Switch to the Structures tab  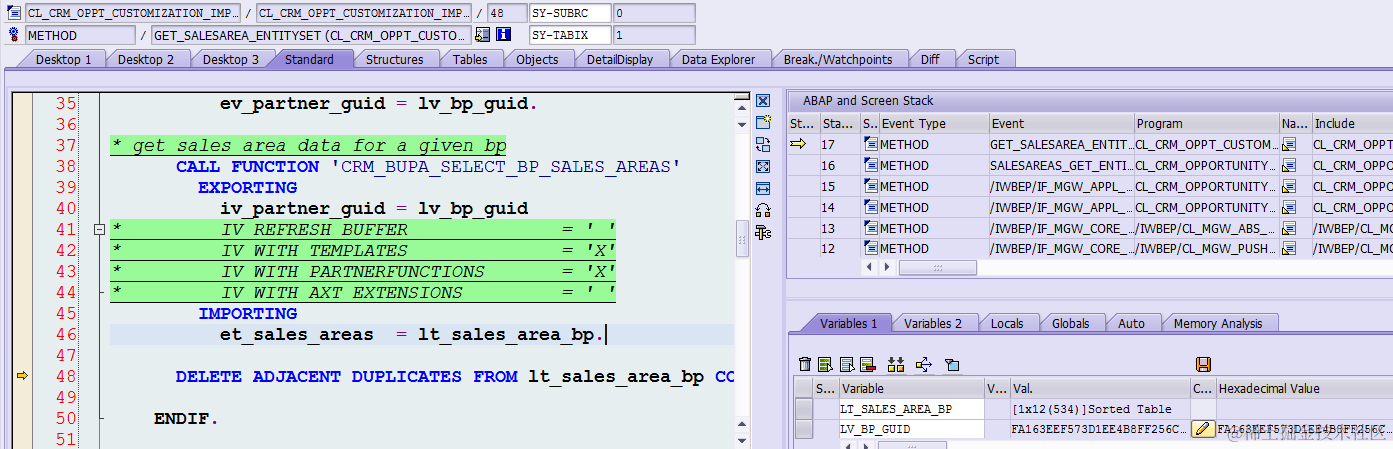pos(394,59)
